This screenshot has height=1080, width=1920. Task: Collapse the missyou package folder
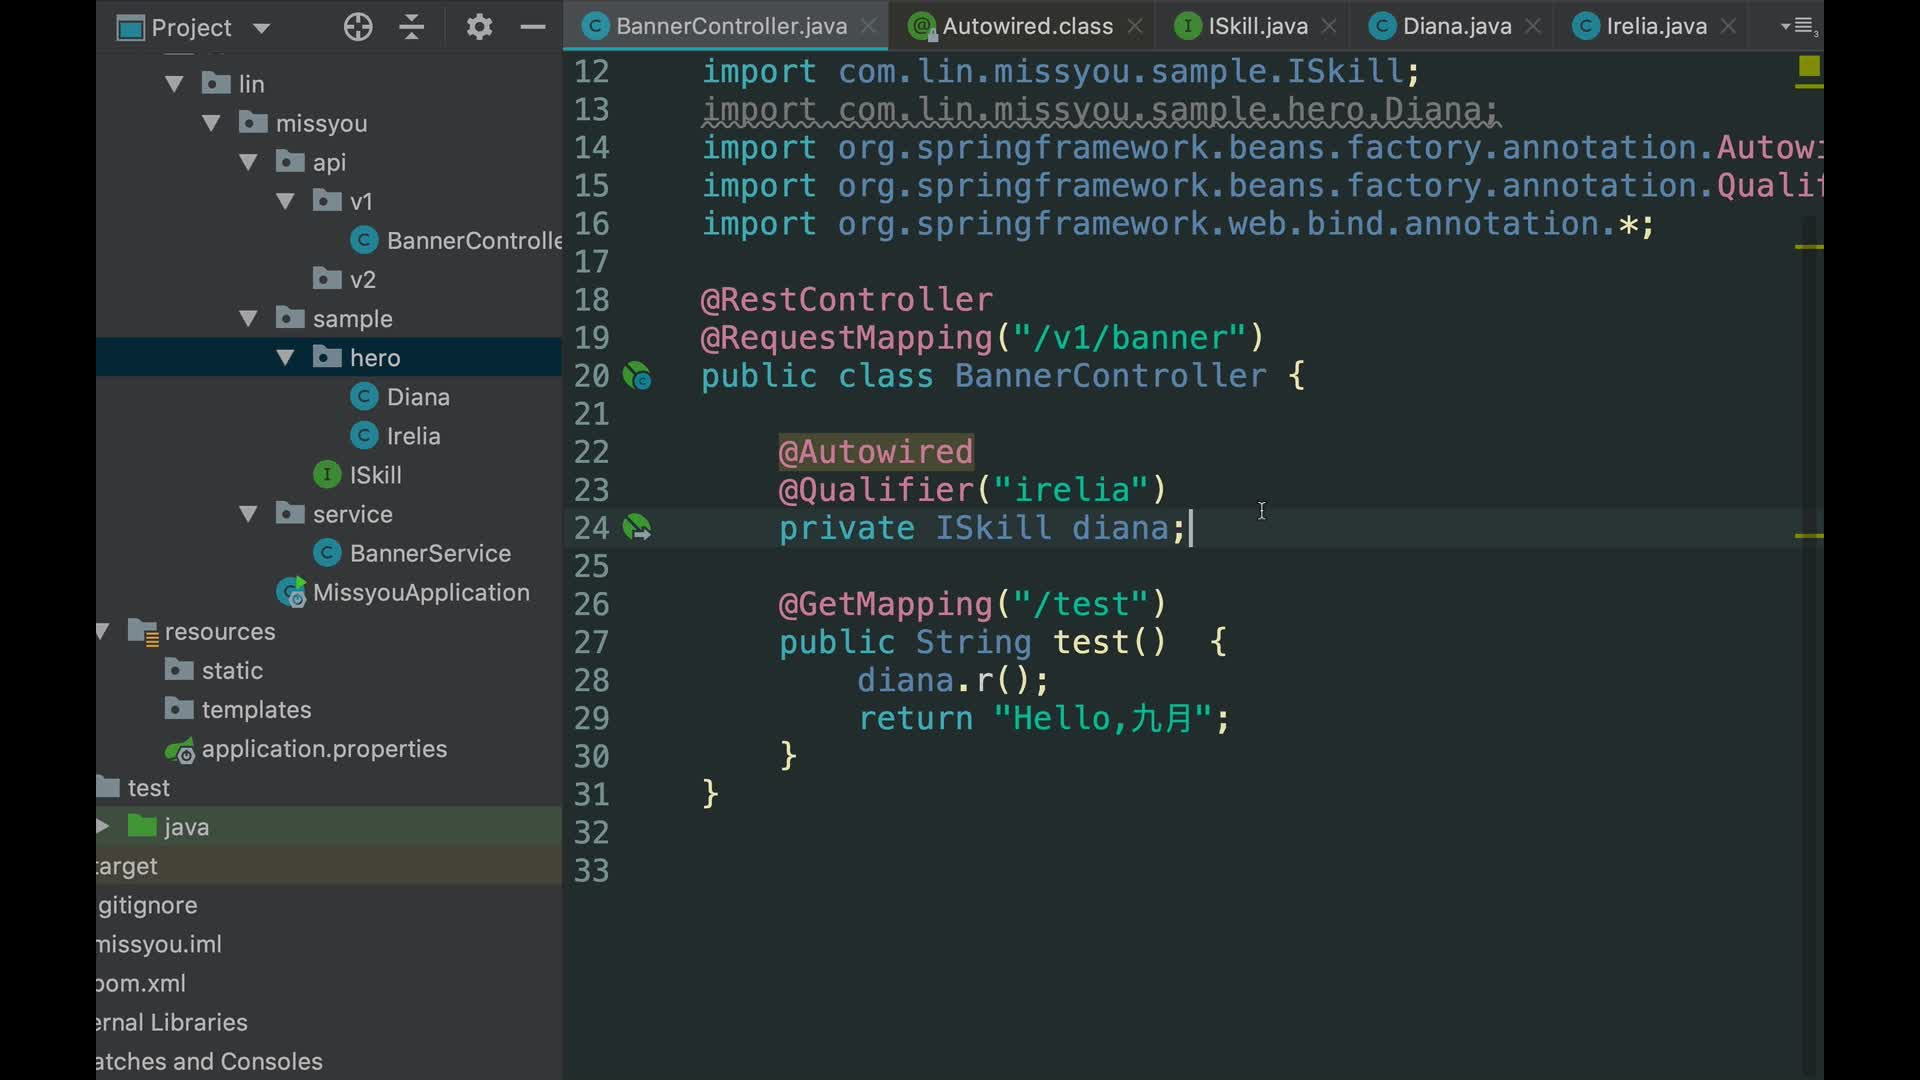tap(211, 123)
